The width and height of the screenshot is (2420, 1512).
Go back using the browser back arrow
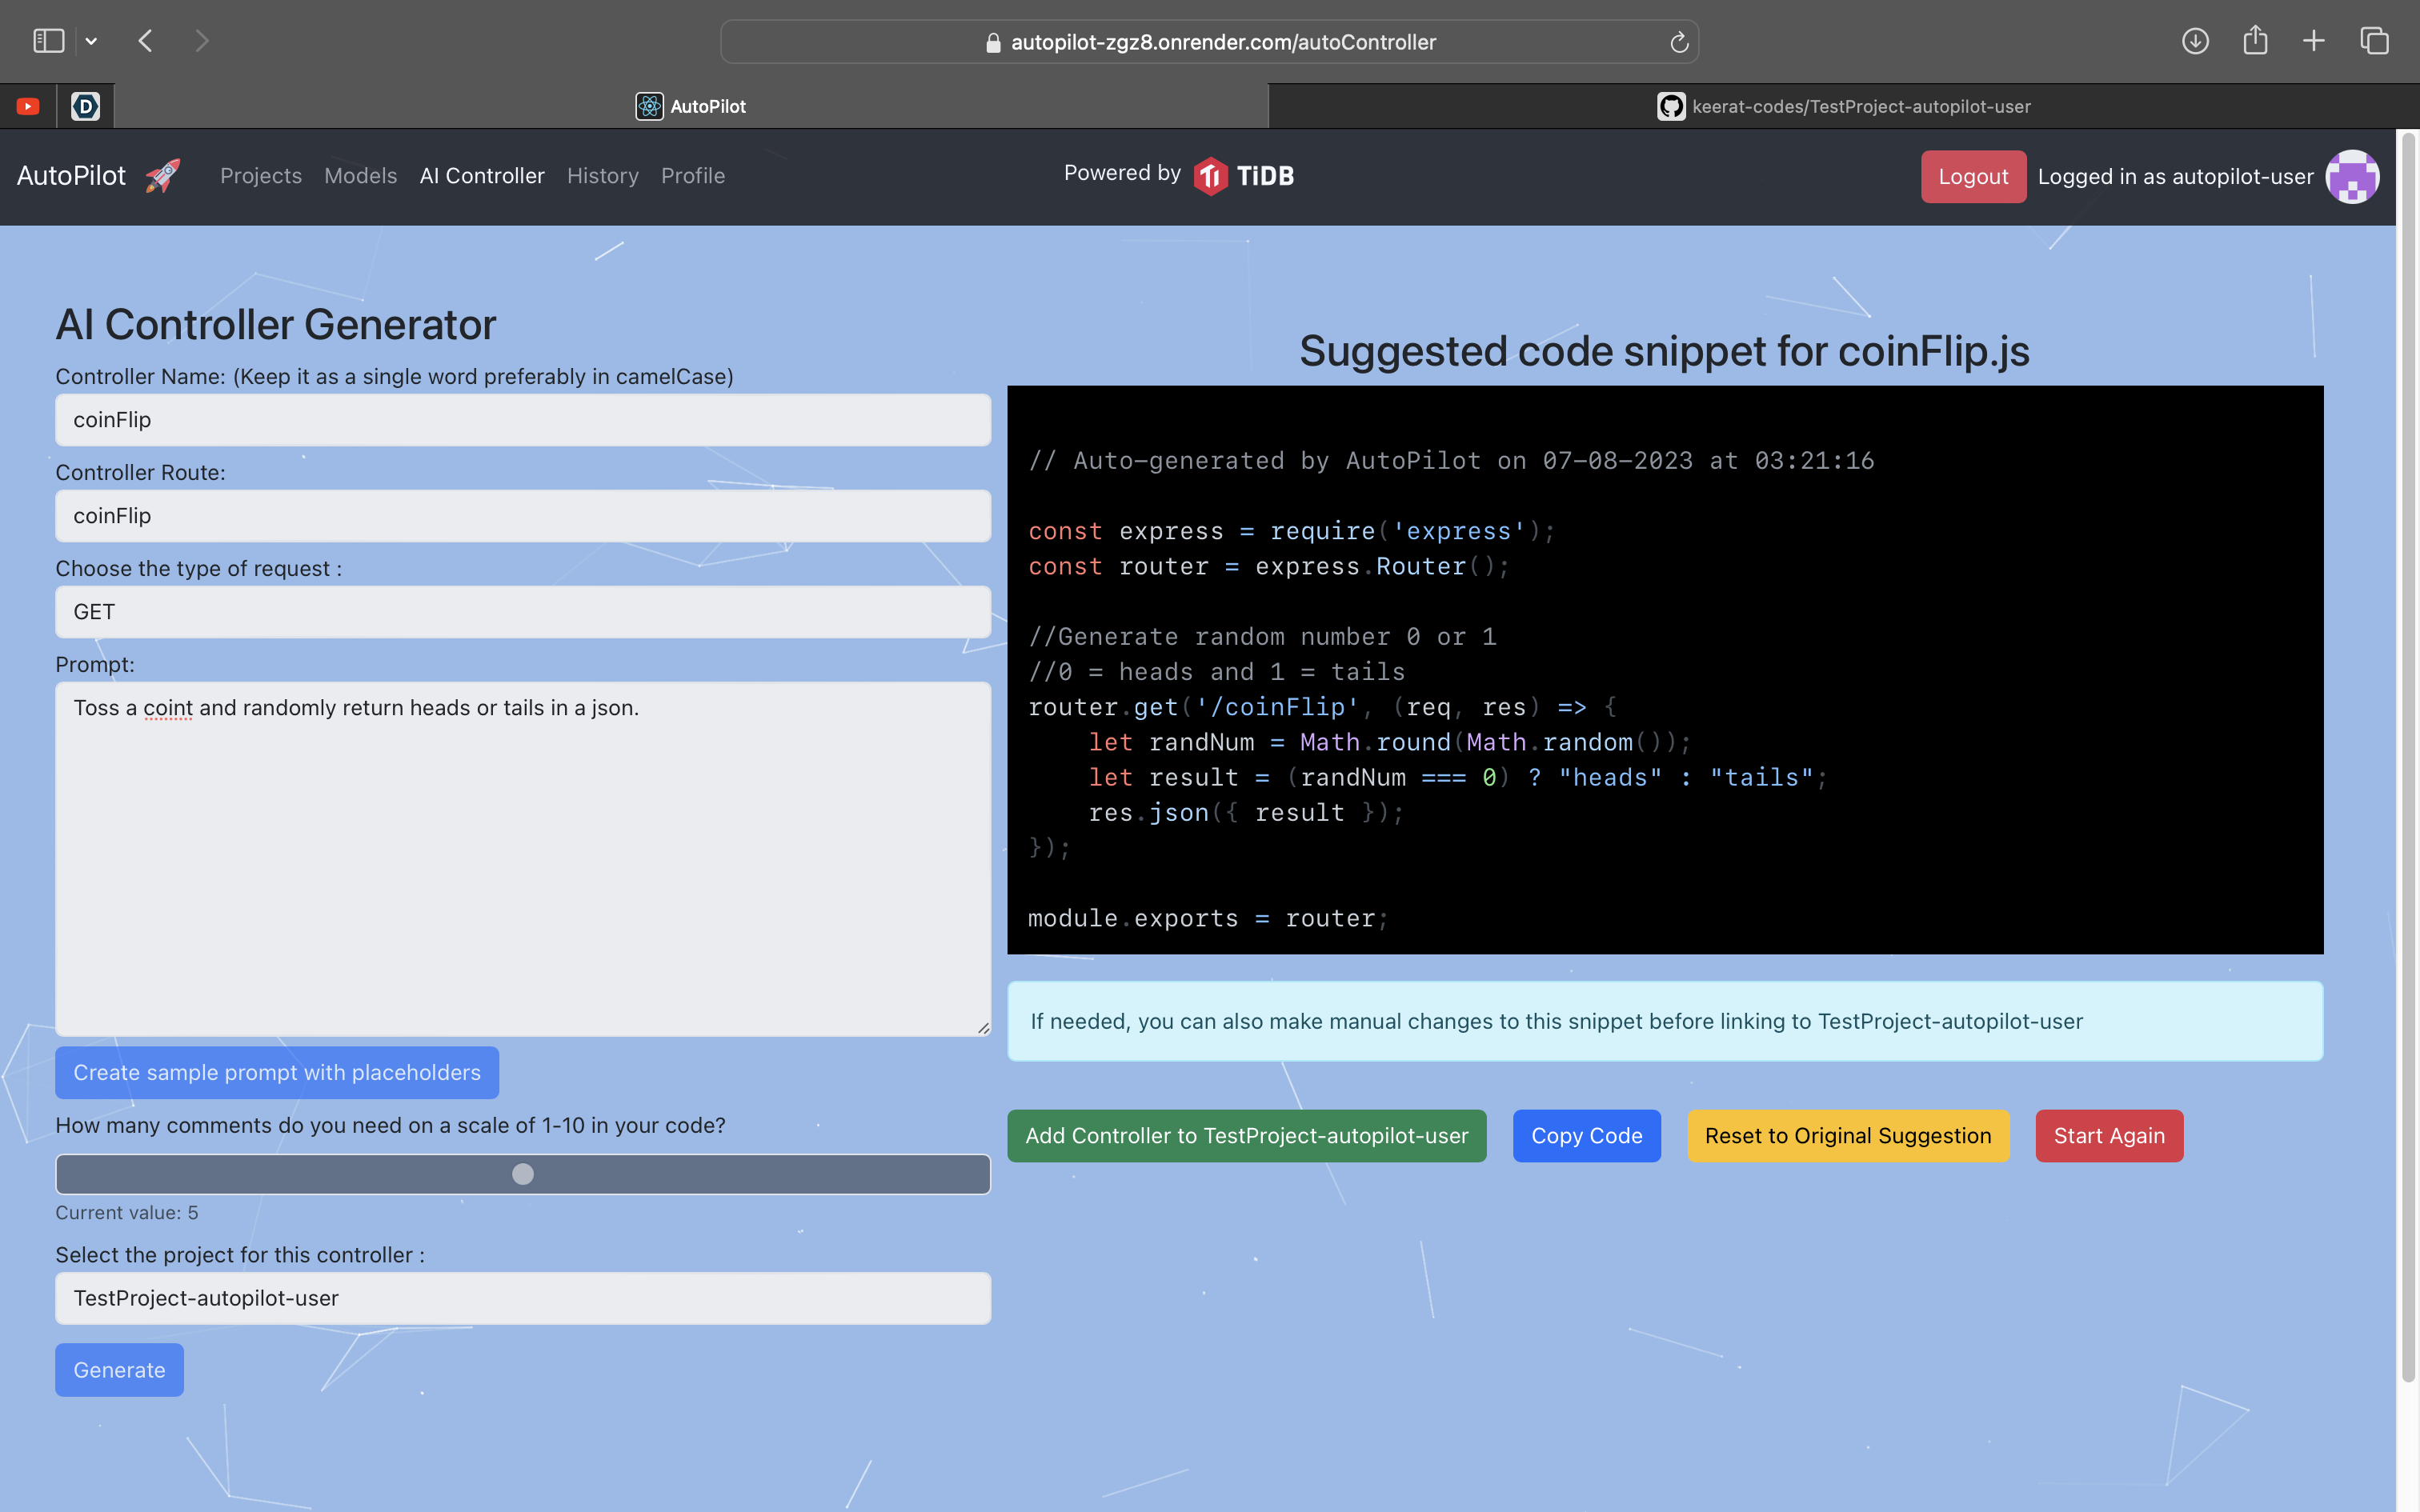[x=146, y=41]
